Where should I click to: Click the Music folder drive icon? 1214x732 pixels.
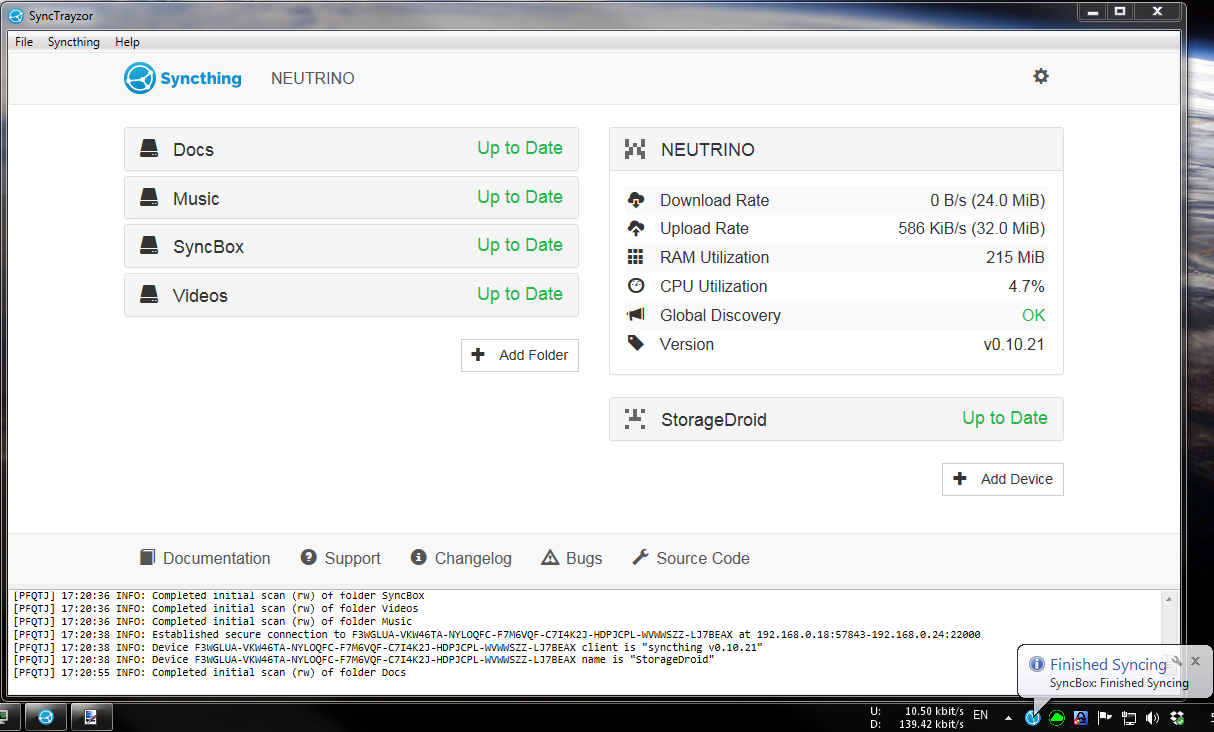click(149, 198)
